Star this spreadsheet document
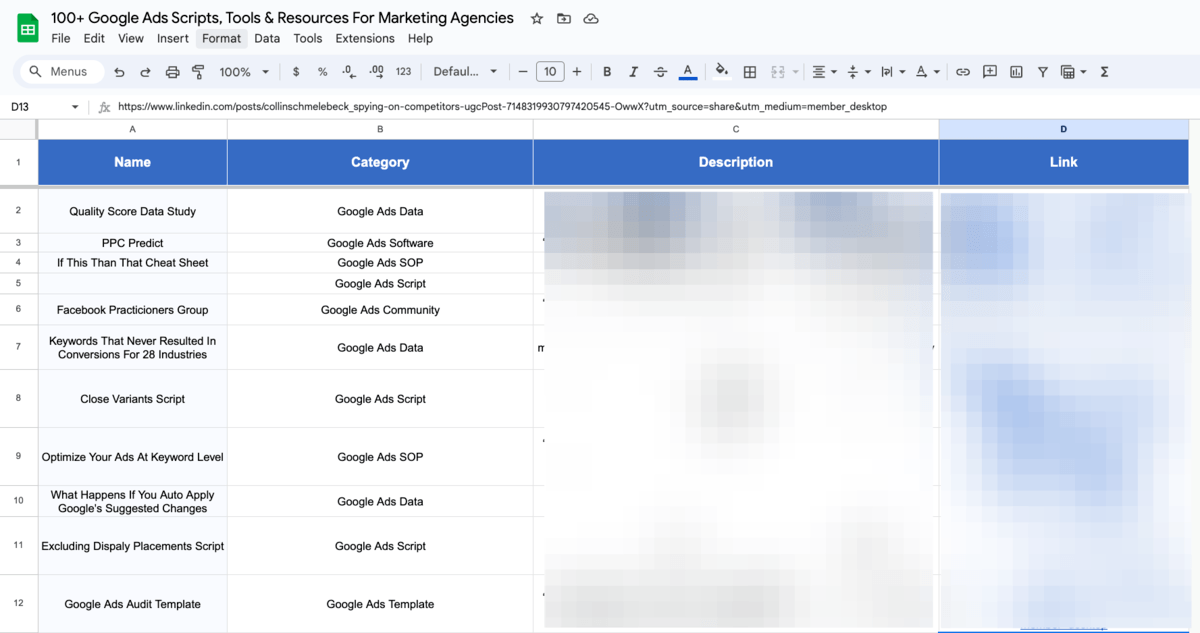Viewport: 1200px width, 633px height. coord(537,19)
